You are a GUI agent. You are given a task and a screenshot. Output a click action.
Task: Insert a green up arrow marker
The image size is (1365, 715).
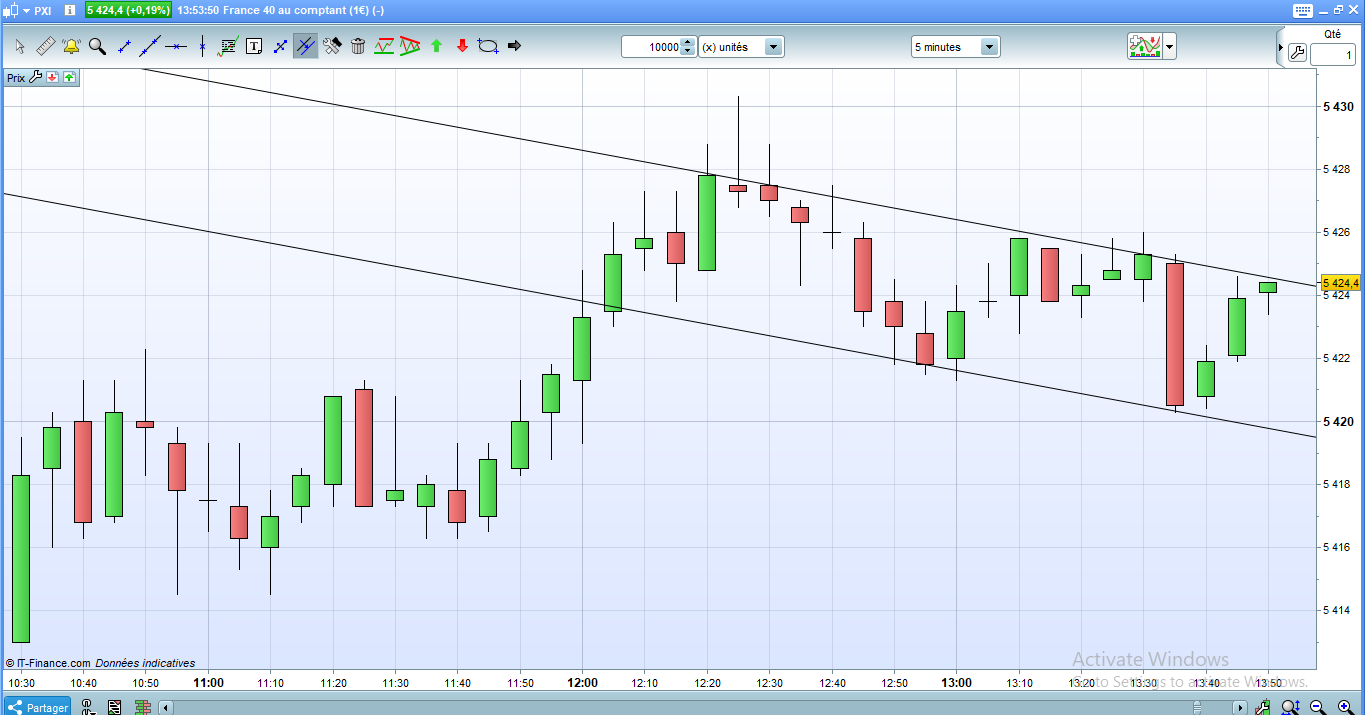[436, 46]
